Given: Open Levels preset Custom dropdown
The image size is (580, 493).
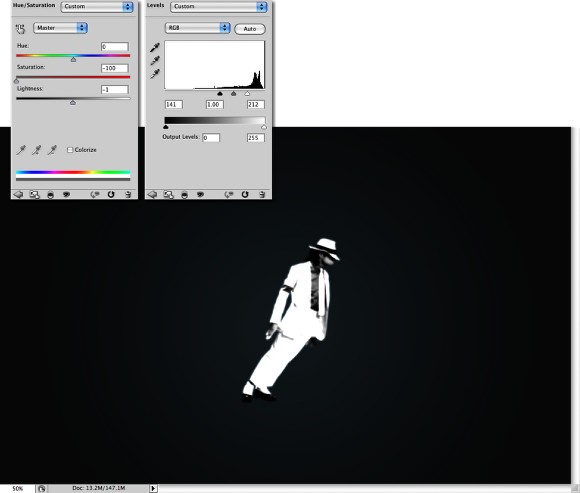Looking at the screenshot, I should [x=219, y=7].
